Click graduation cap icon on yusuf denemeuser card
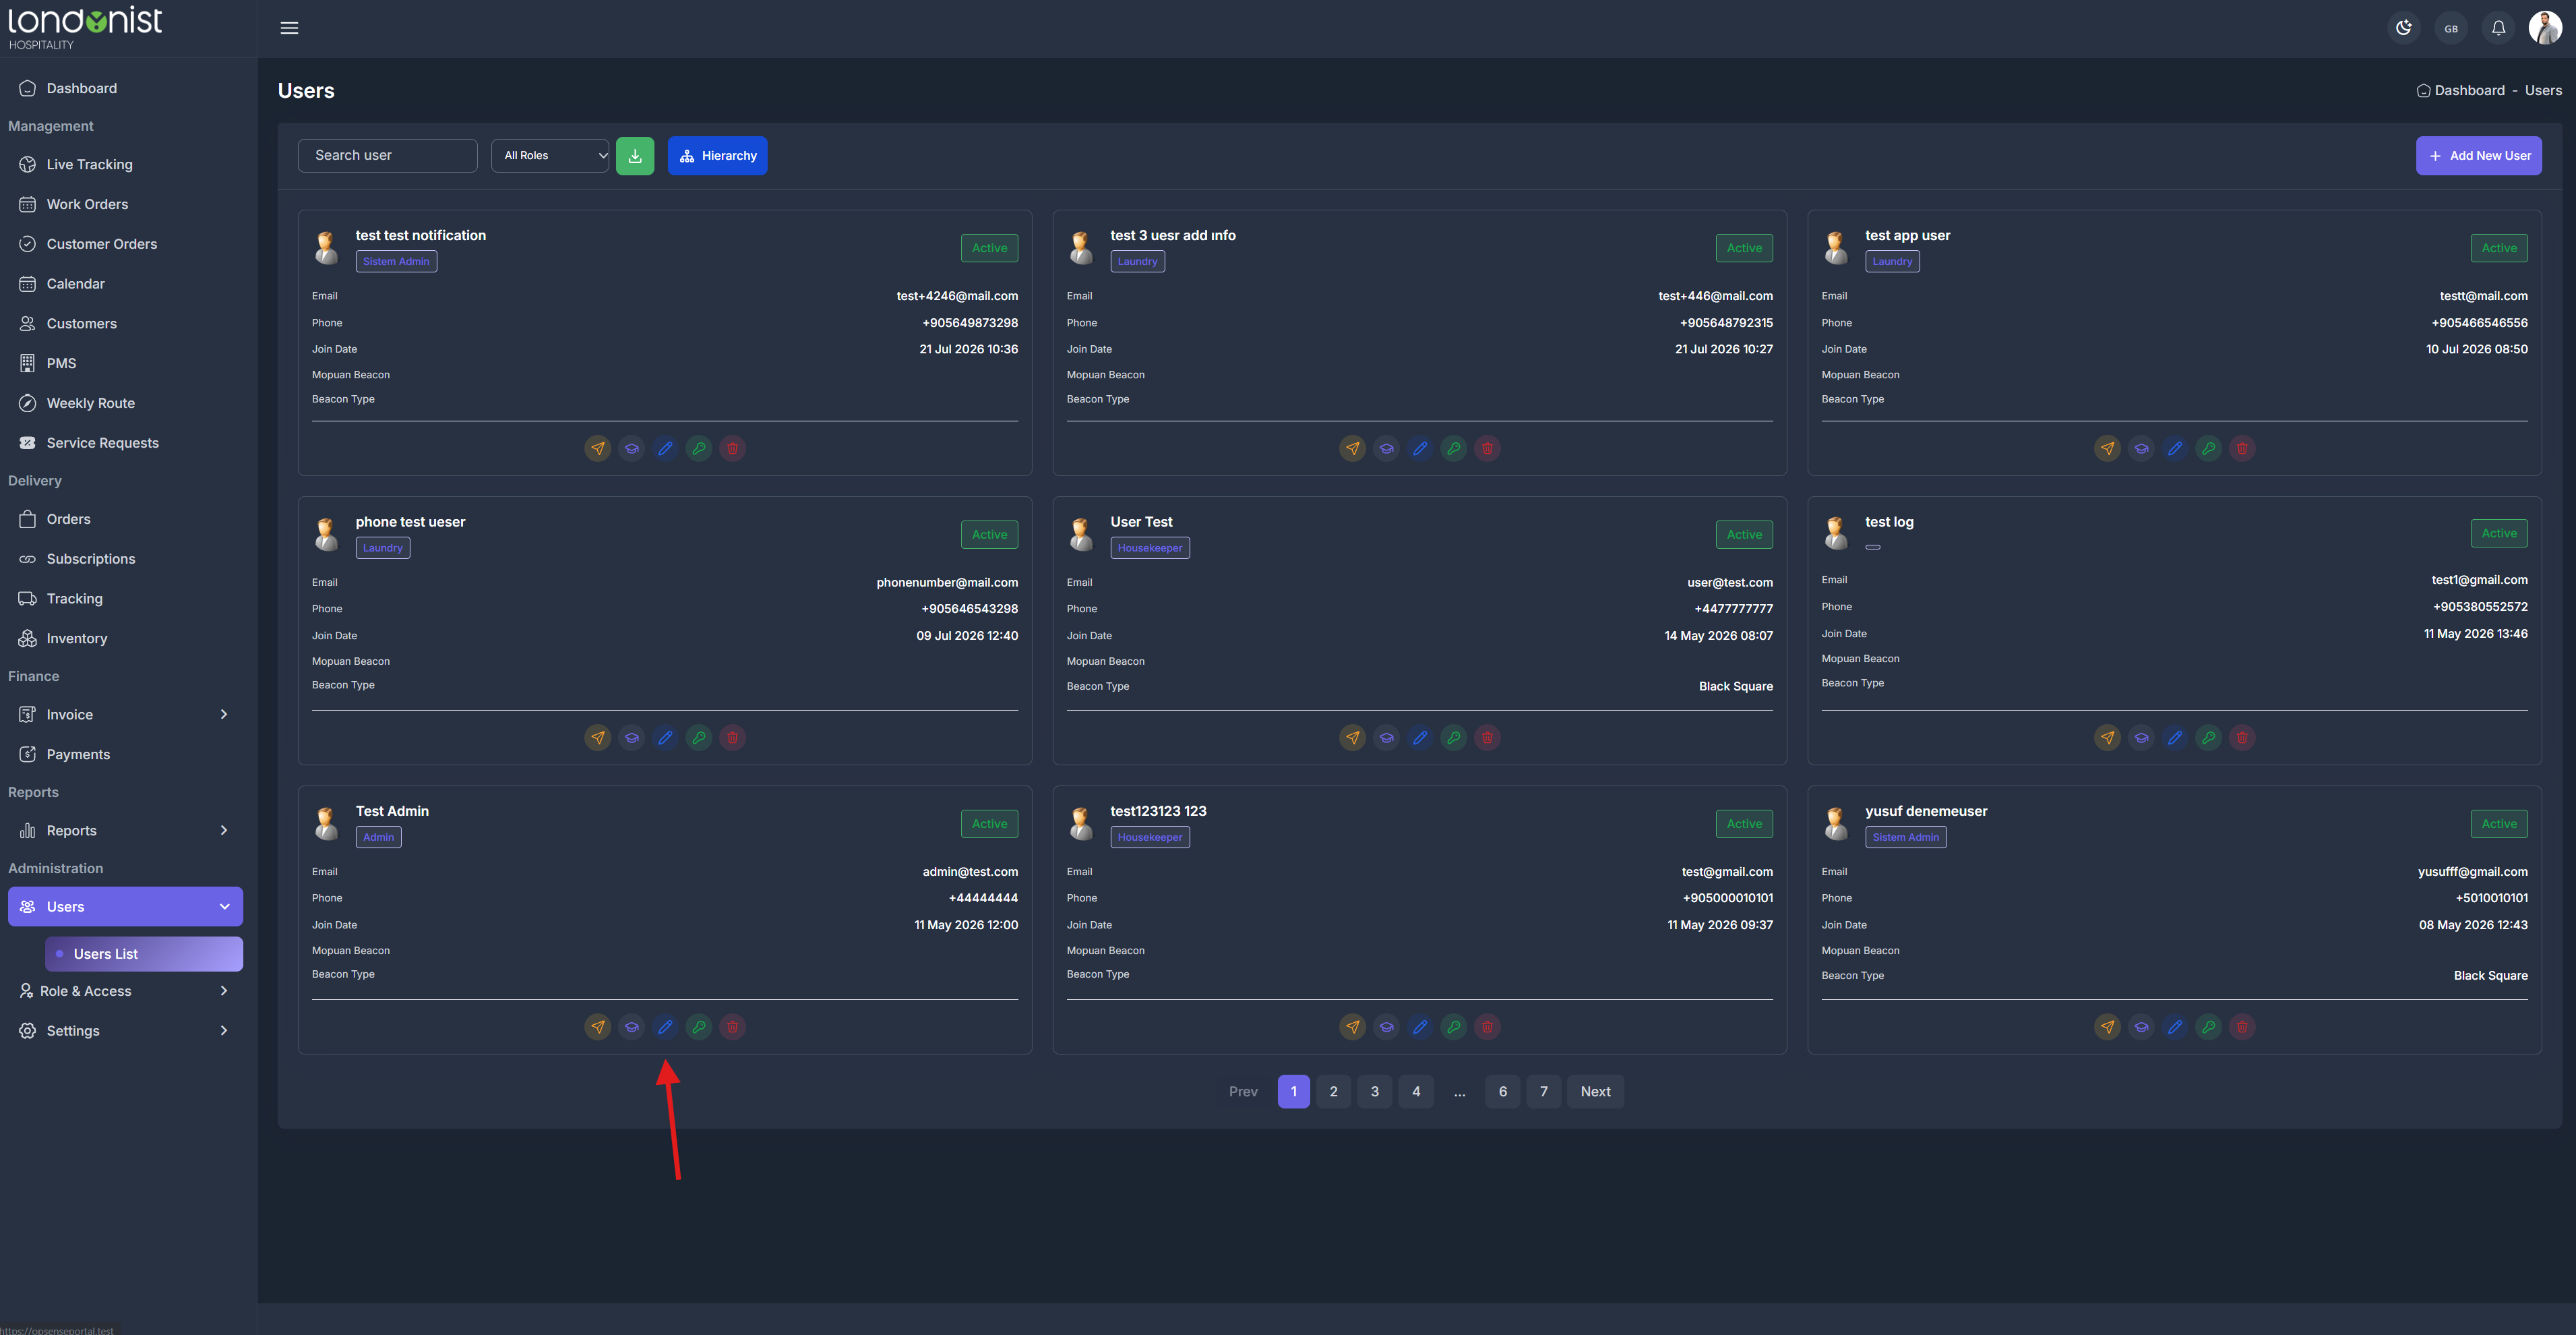This screenshot has width=2576, height=1335. point(2141,1026)
